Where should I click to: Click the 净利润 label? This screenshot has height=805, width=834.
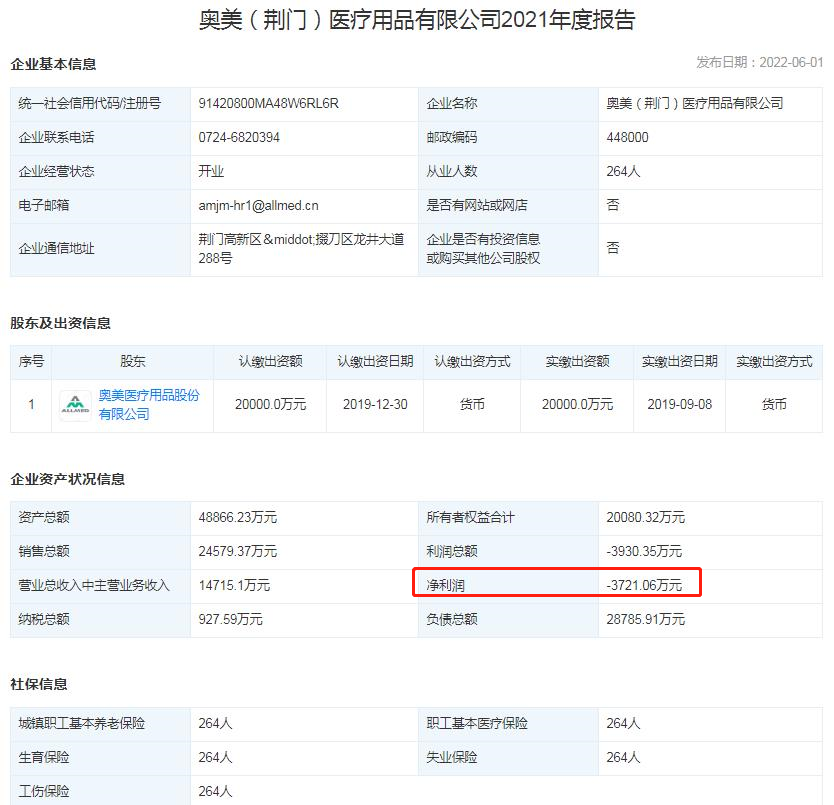[x=446, y=585]
